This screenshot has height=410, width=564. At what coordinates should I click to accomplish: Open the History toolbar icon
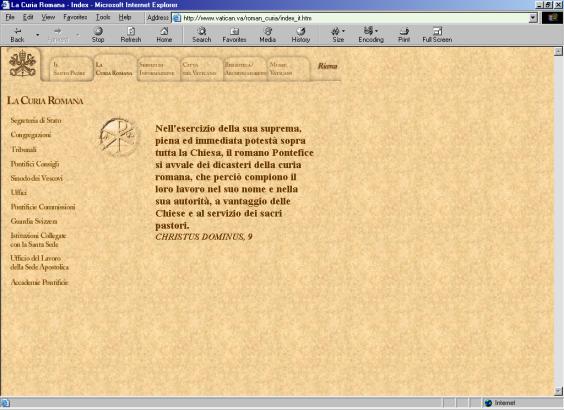(x=301, y=31)
